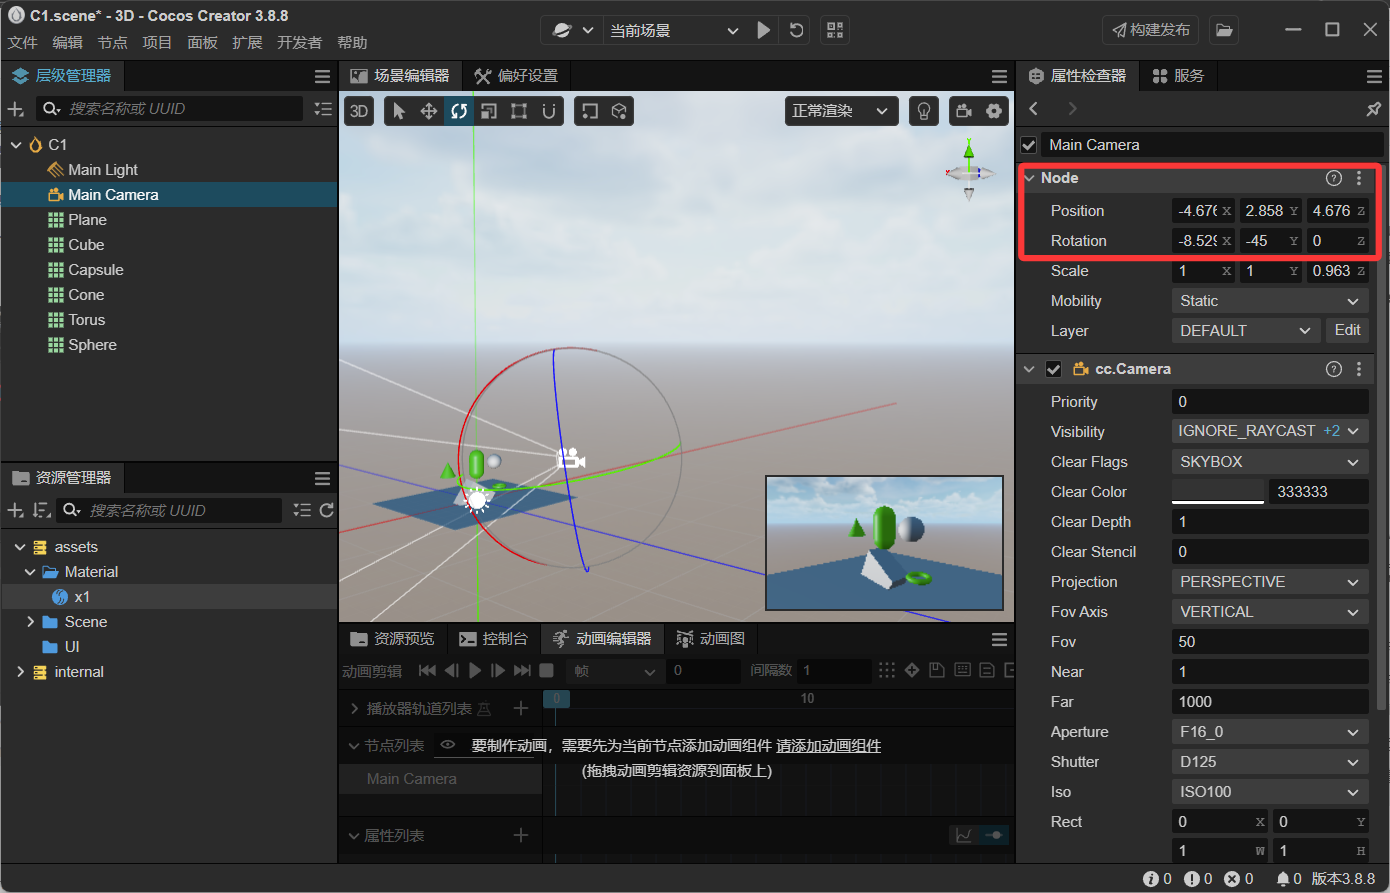1390x893 pixels.
Task: Expand the internal database folder
Action: pyautogui.click(x=20, y=672)
